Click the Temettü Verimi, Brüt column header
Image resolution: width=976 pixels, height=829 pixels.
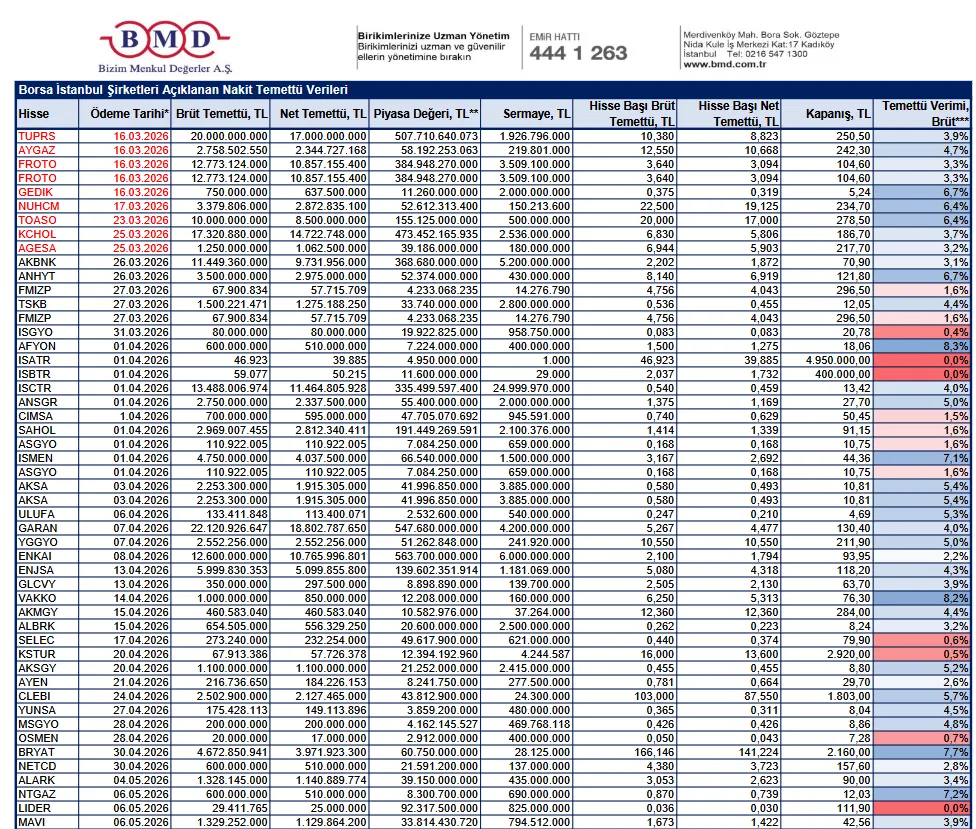click(925, 113)
